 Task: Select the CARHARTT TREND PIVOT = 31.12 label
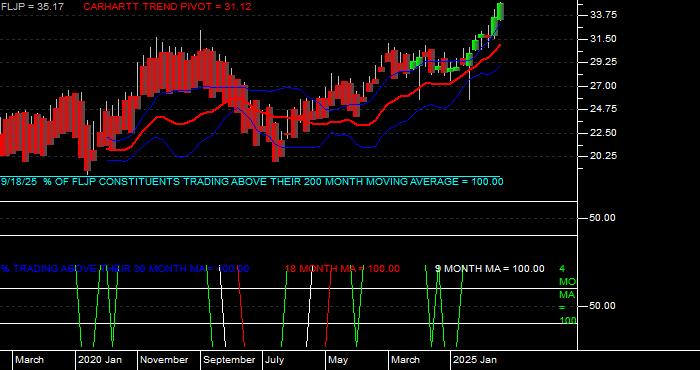(167, 7)
